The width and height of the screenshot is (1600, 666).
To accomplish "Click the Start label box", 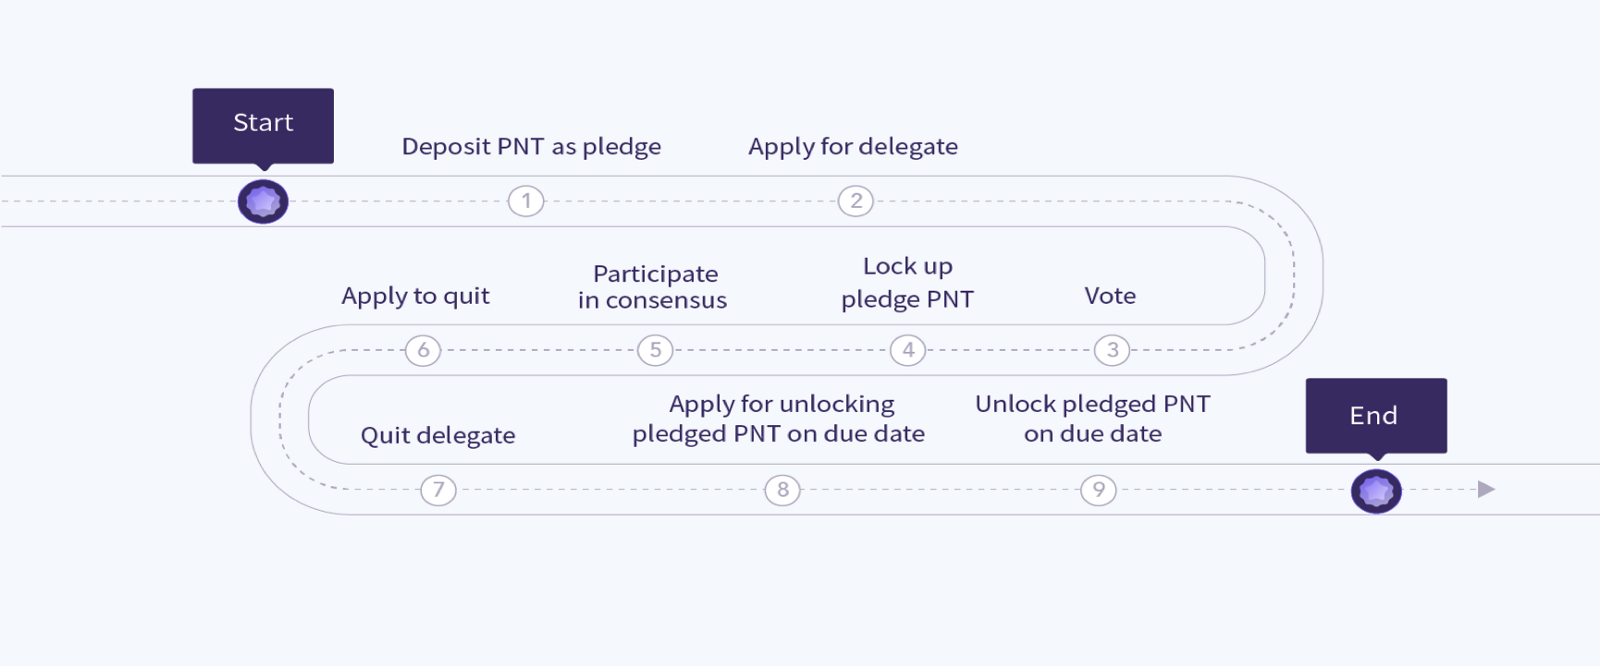I will [263, 124].
